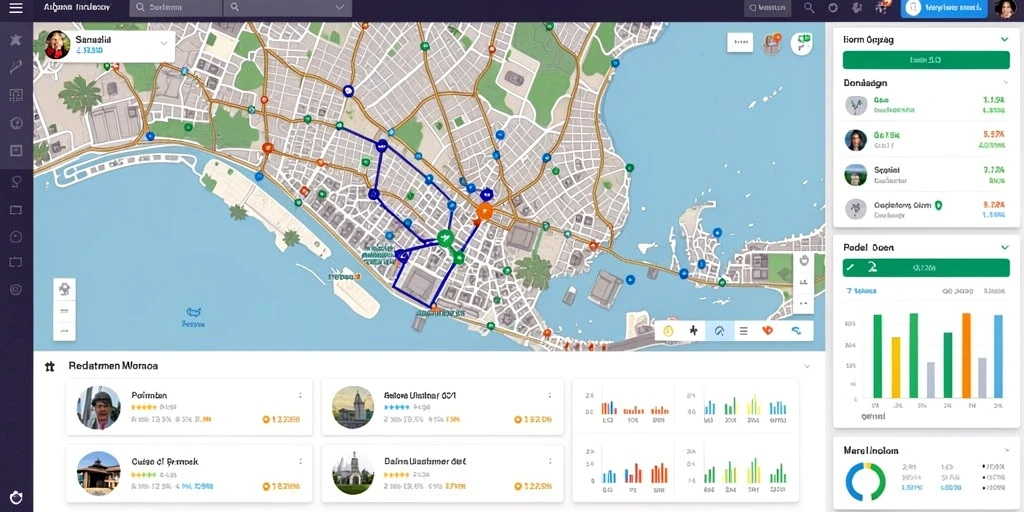Click the magnifier icon in the top-right header
Image resolution: width=1024 pixels, height=512 pixels.
click(x=809, y=8)
